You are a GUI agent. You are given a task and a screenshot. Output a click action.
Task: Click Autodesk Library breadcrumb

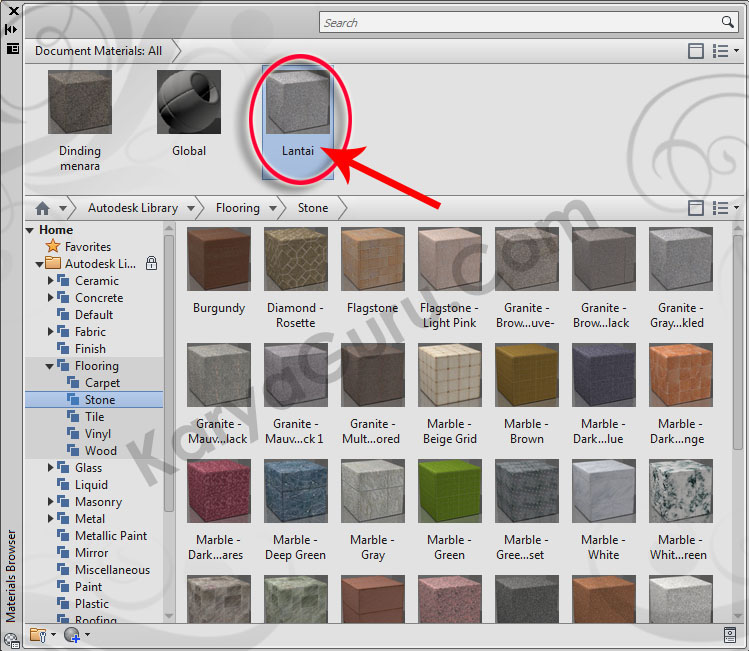pyautogui.click(x=132, y=208)
